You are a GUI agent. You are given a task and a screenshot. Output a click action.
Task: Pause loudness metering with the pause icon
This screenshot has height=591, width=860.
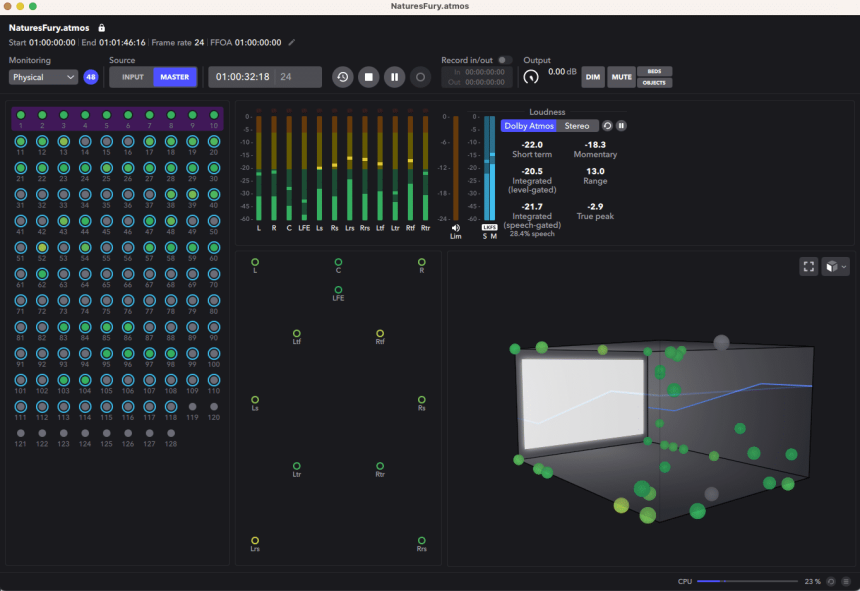[621, 125]
